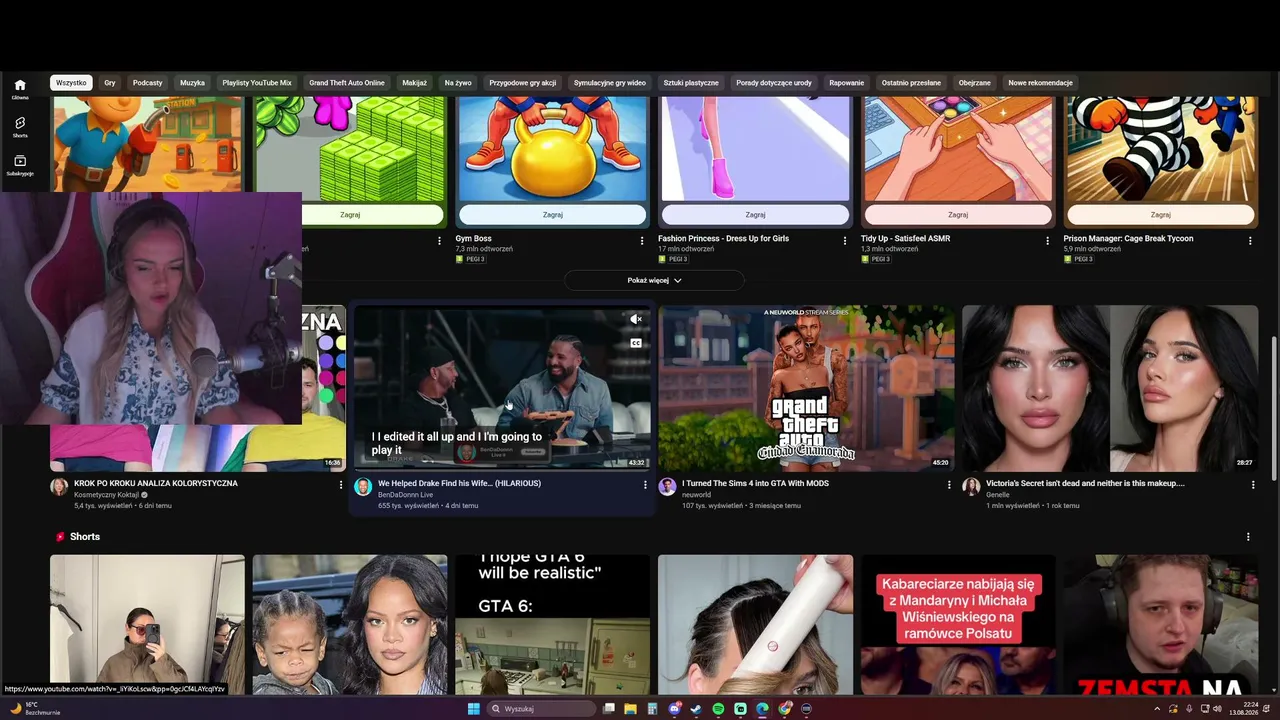Image resolution: width=1280 pixels, height=720 pixels.
Task: Select the Rapowanie filter chip
Action: click(x=847, y=83)
